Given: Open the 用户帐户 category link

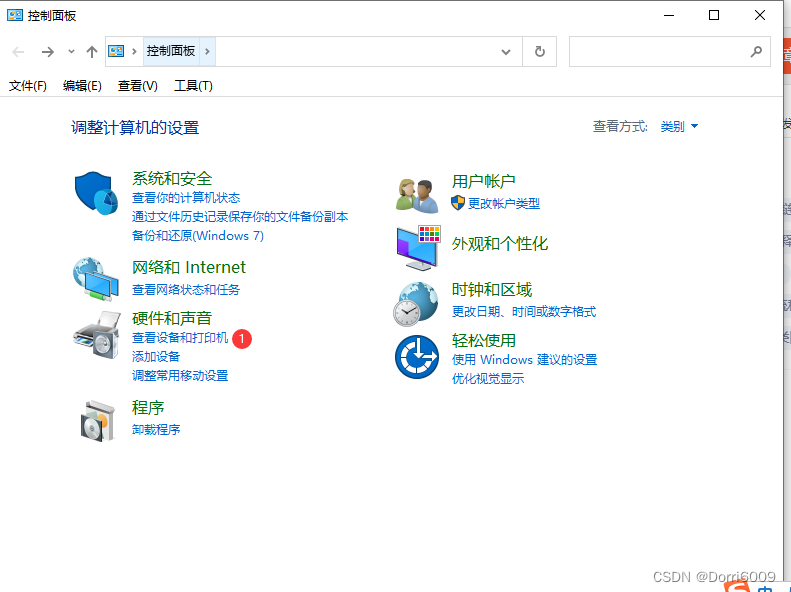Looking at the screenshot, I should pyautogui.click(x=483, y=181).
